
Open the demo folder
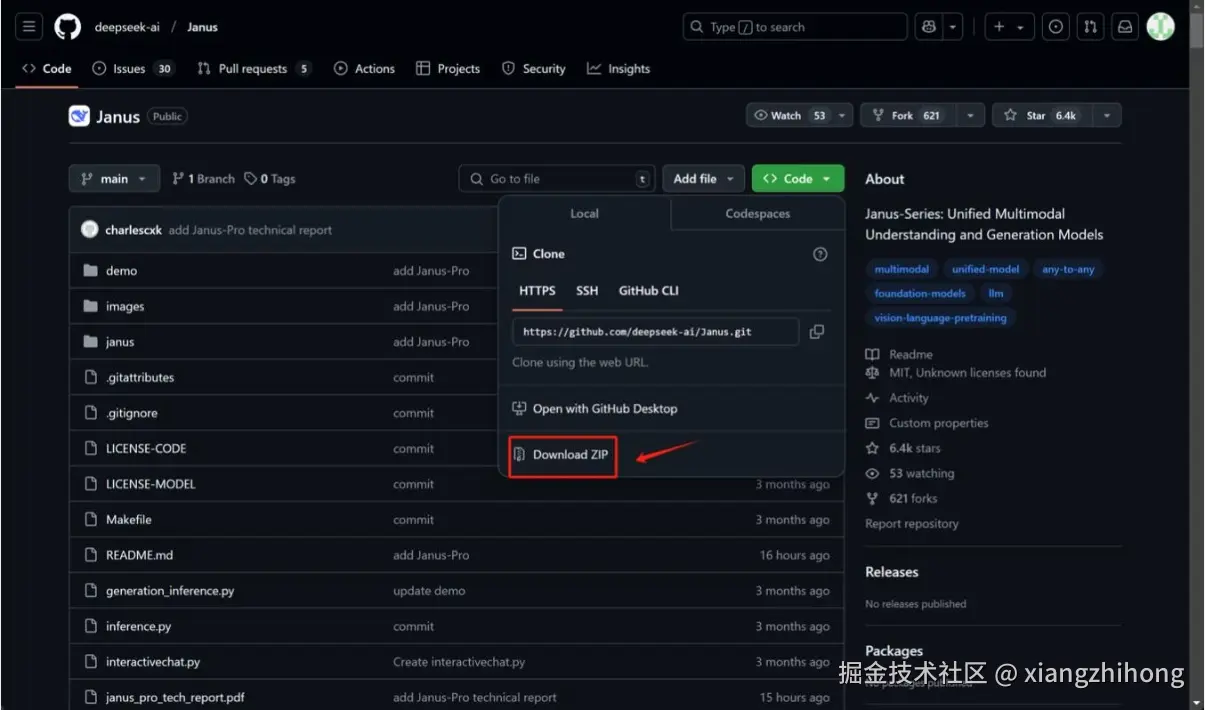(121, 271)
